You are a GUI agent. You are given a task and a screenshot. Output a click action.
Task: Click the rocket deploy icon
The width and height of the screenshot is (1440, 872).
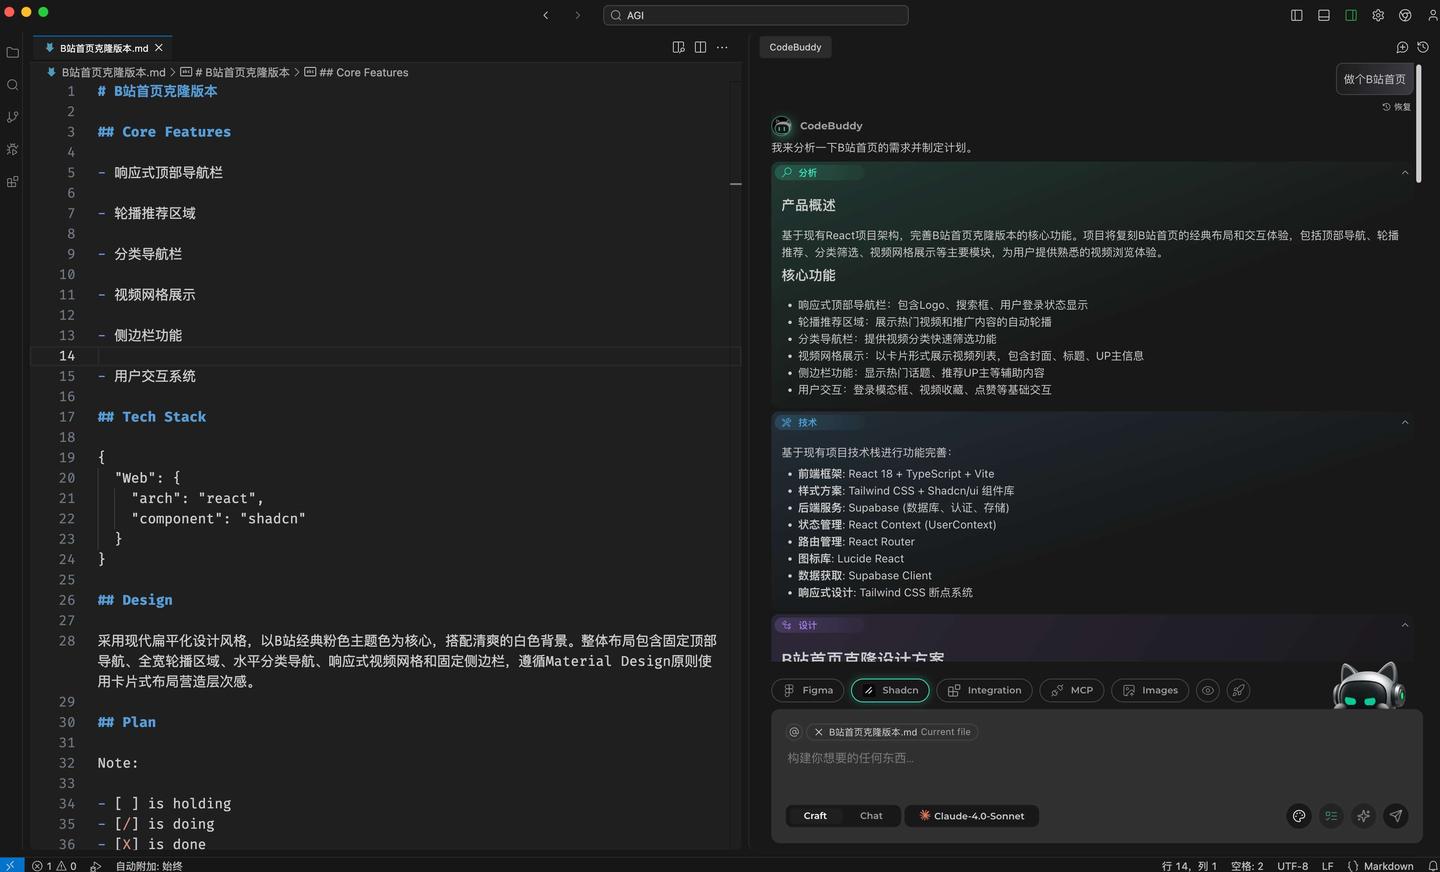click(x=1238, y=690)
